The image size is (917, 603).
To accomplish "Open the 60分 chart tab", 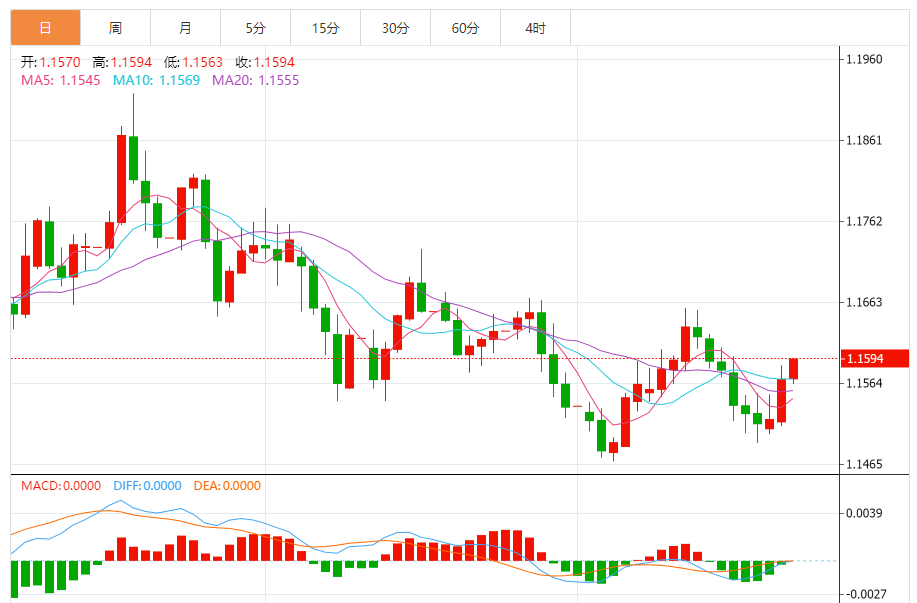I will pyautogui.click(x=466, y=27).
